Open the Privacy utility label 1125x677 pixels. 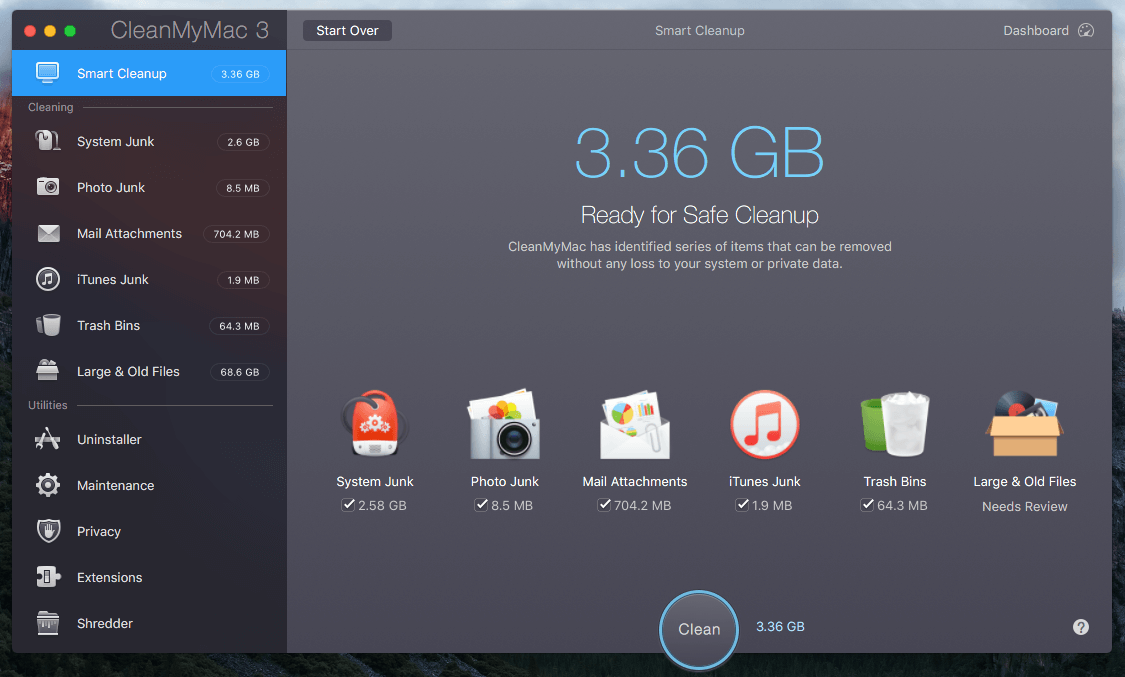coord(98,531)
